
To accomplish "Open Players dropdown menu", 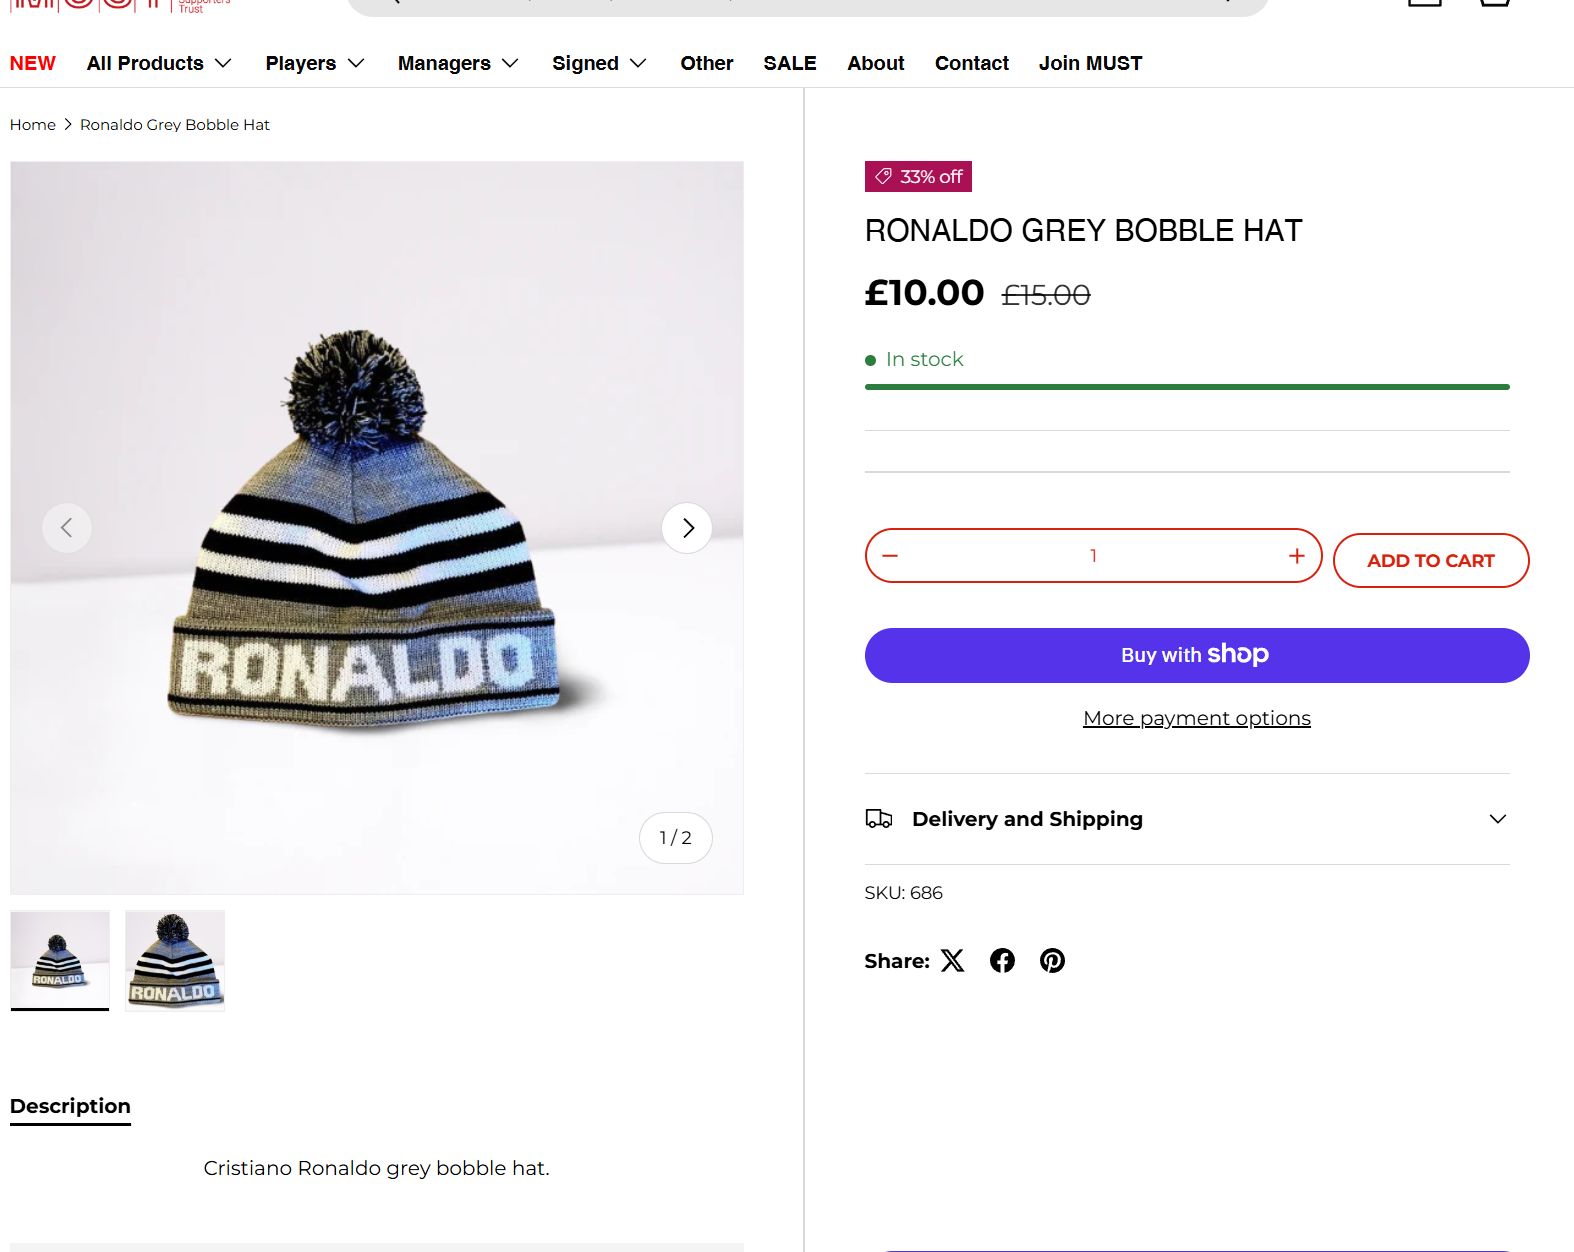I will tap(314, 63).
